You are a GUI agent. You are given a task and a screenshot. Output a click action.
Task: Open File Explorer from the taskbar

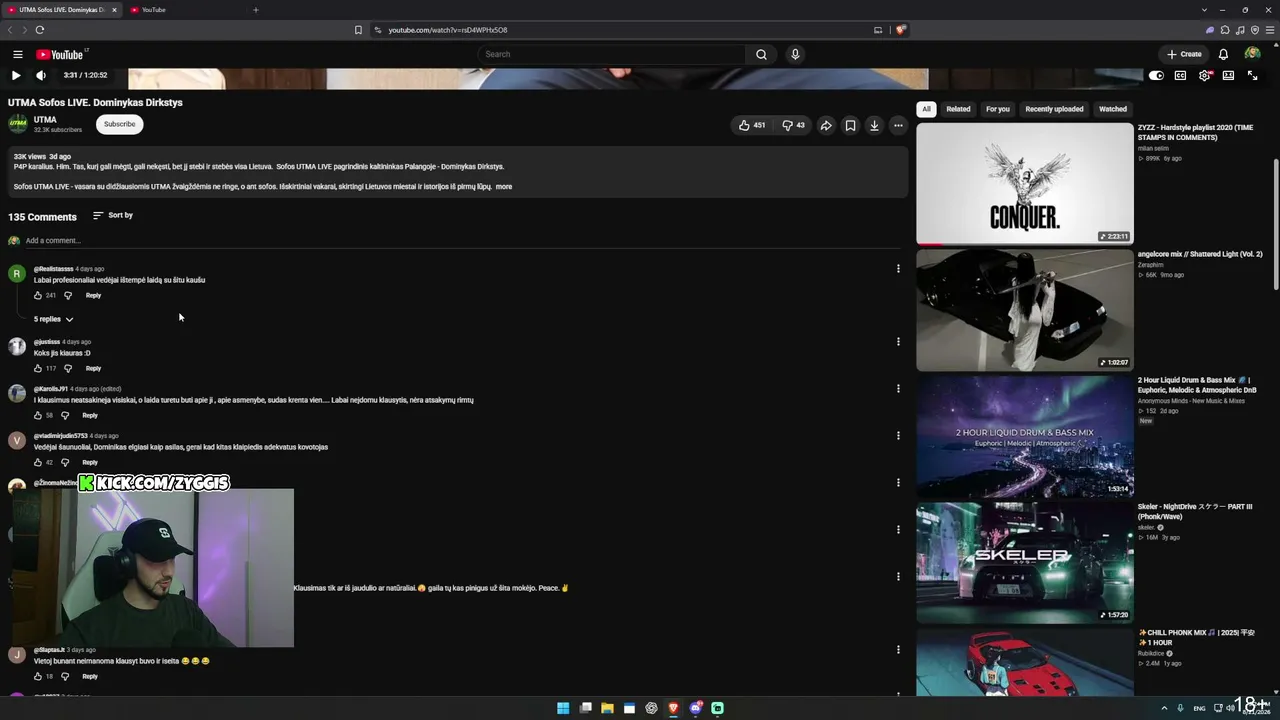click(x=607, y=708)
